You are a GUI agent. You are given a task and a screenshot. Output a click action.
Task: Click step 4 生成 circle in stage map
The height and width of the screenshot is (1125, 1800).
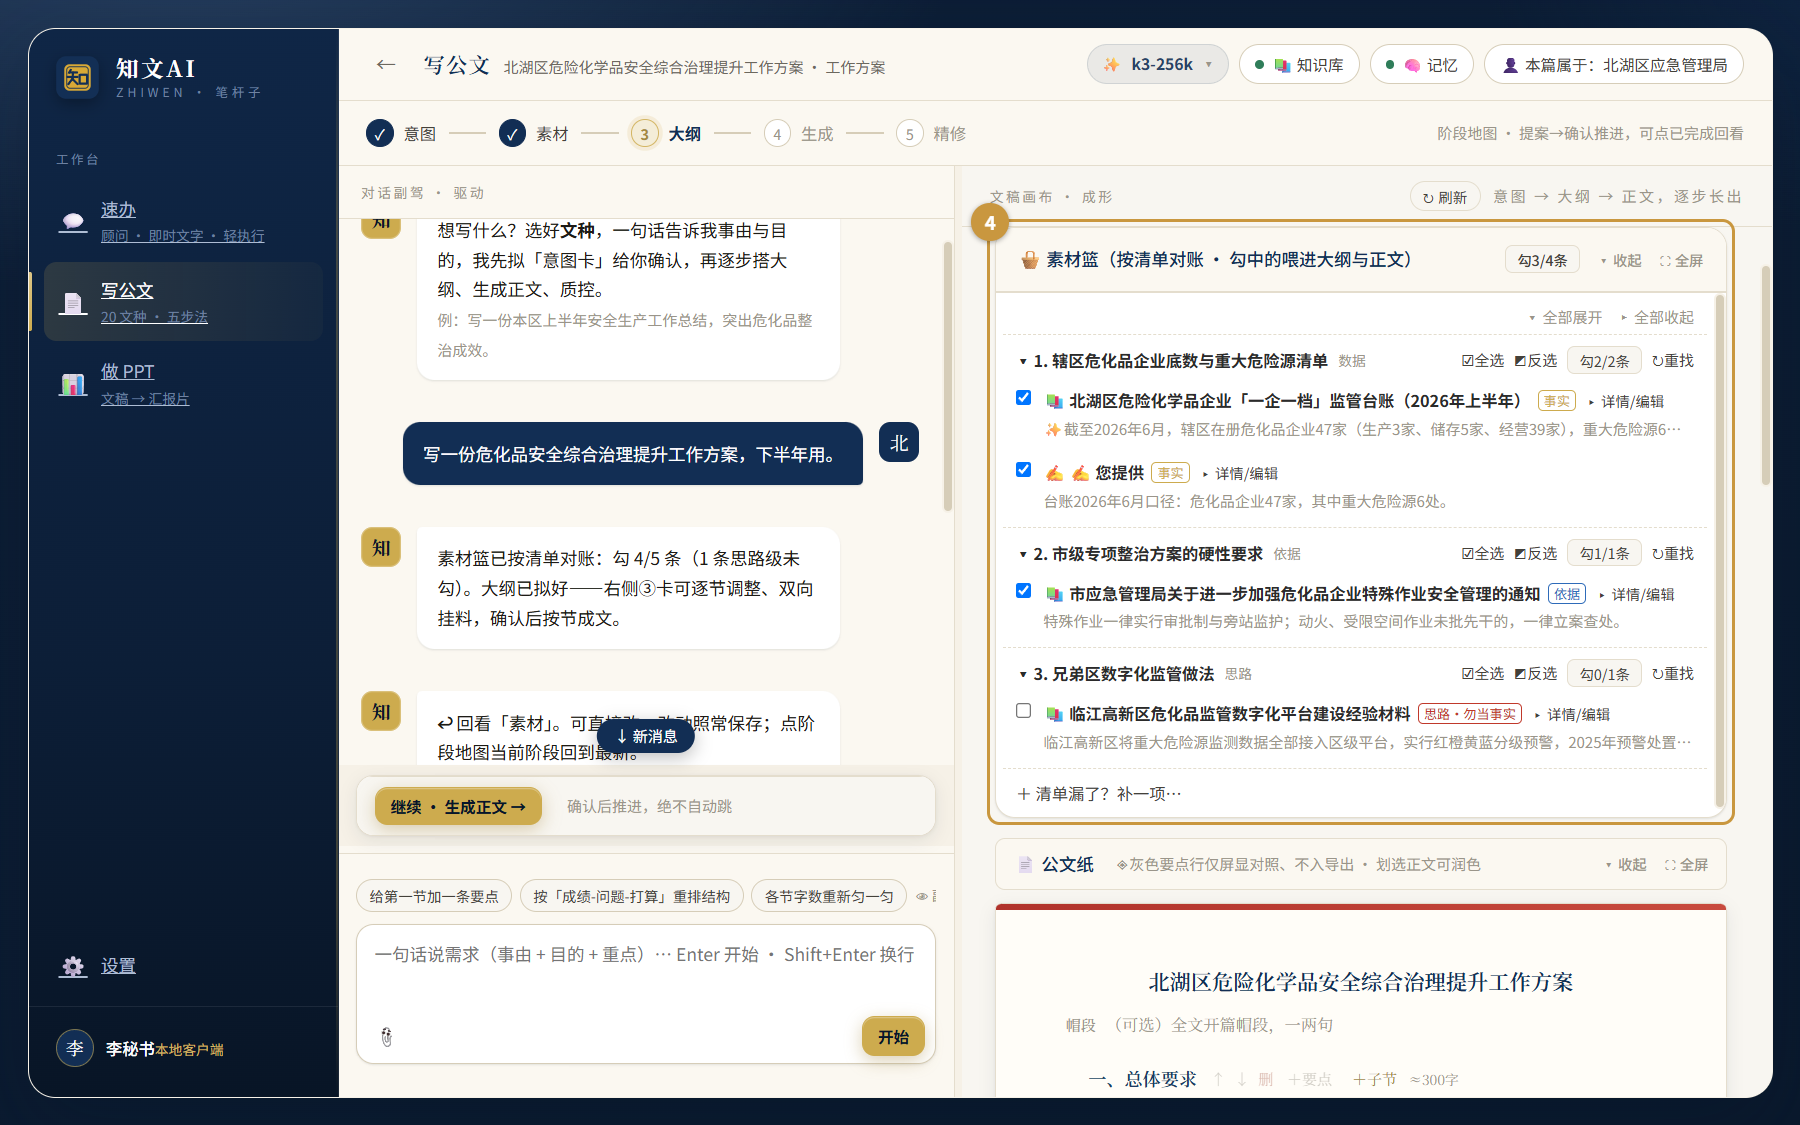click(777, 133)
